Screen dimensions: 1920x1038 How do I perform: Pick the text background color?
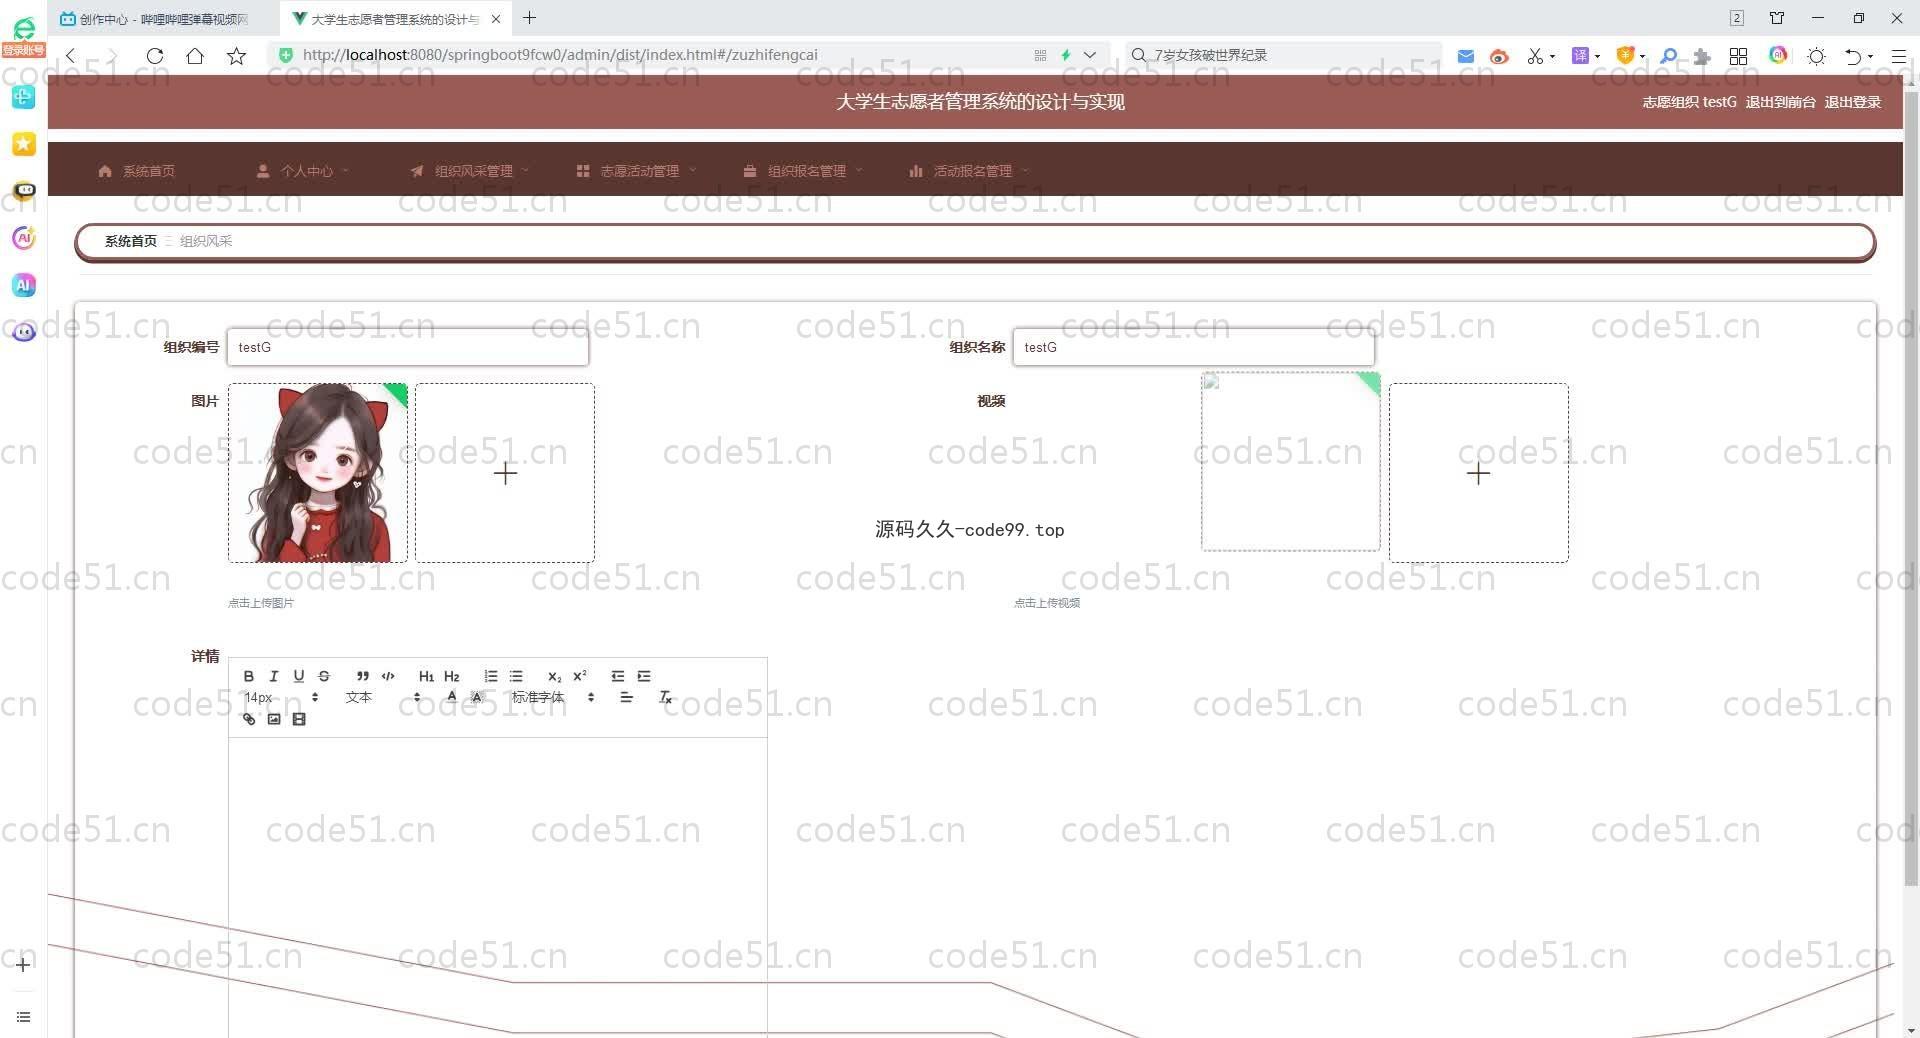tap(477, 697)
